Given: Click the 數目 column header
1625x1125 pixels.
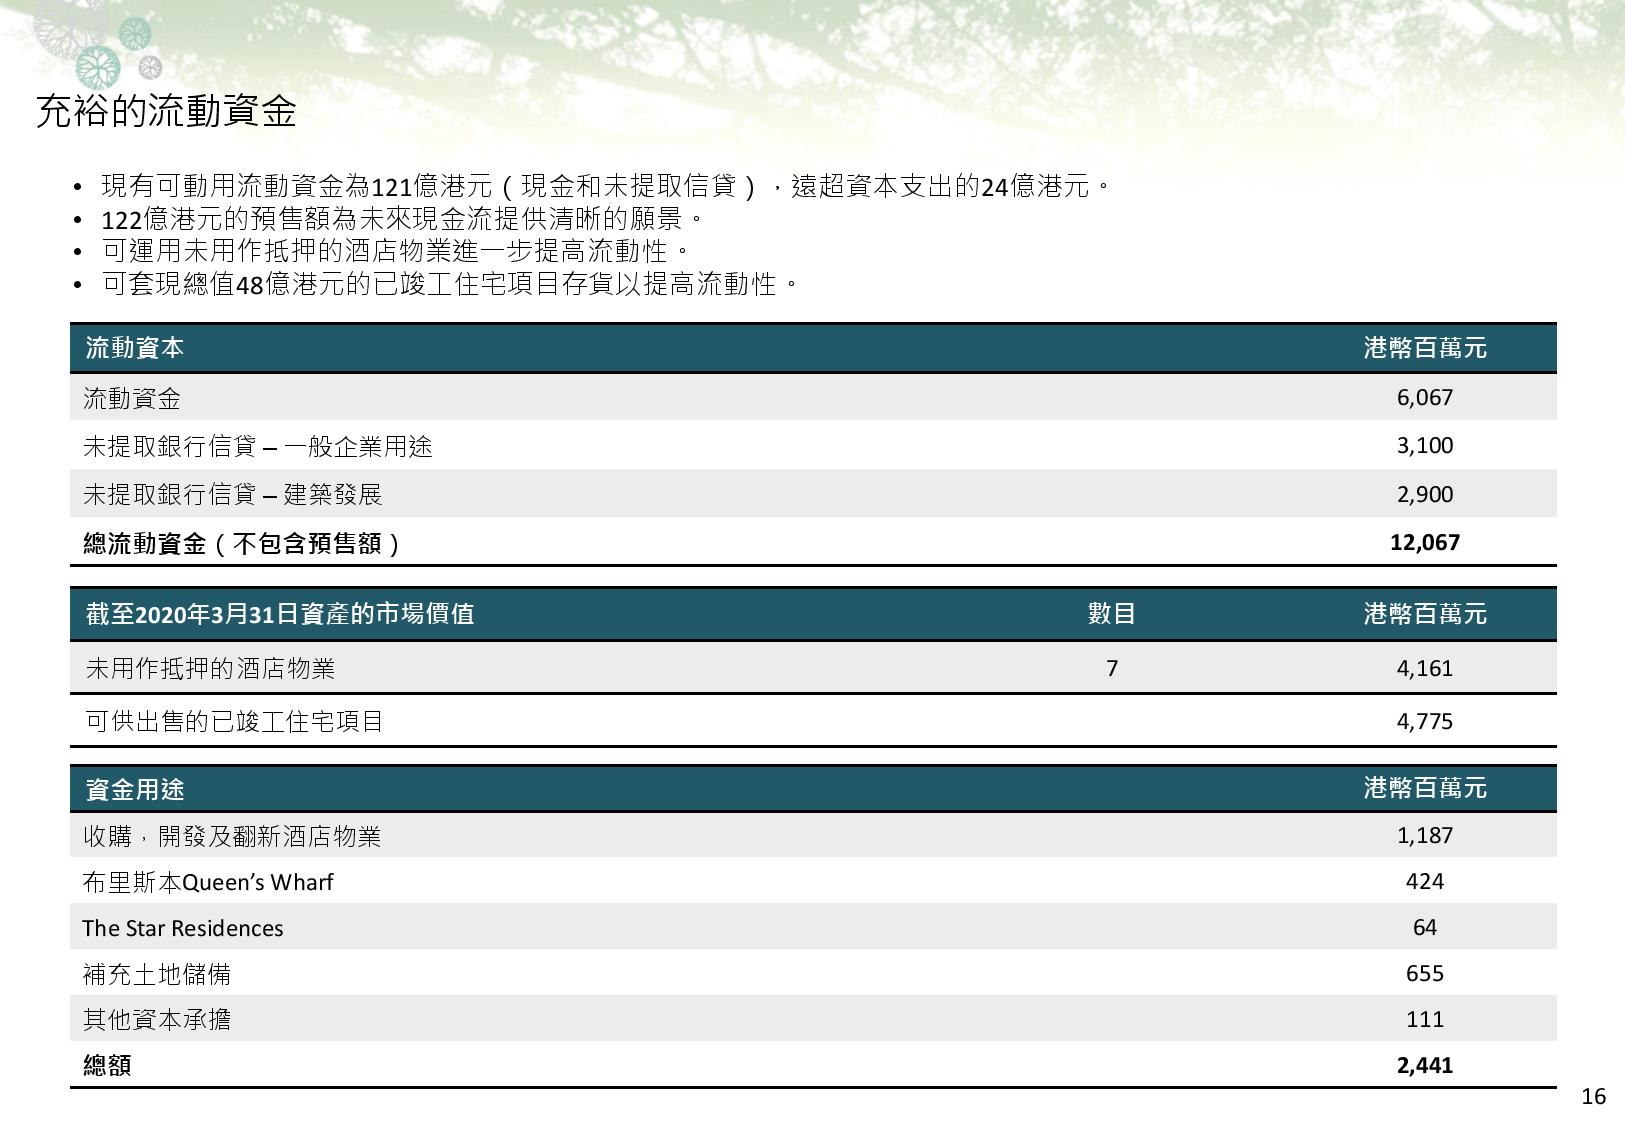Looking at the screenshot, I should pyautogui.click(x=1111, y=614).
